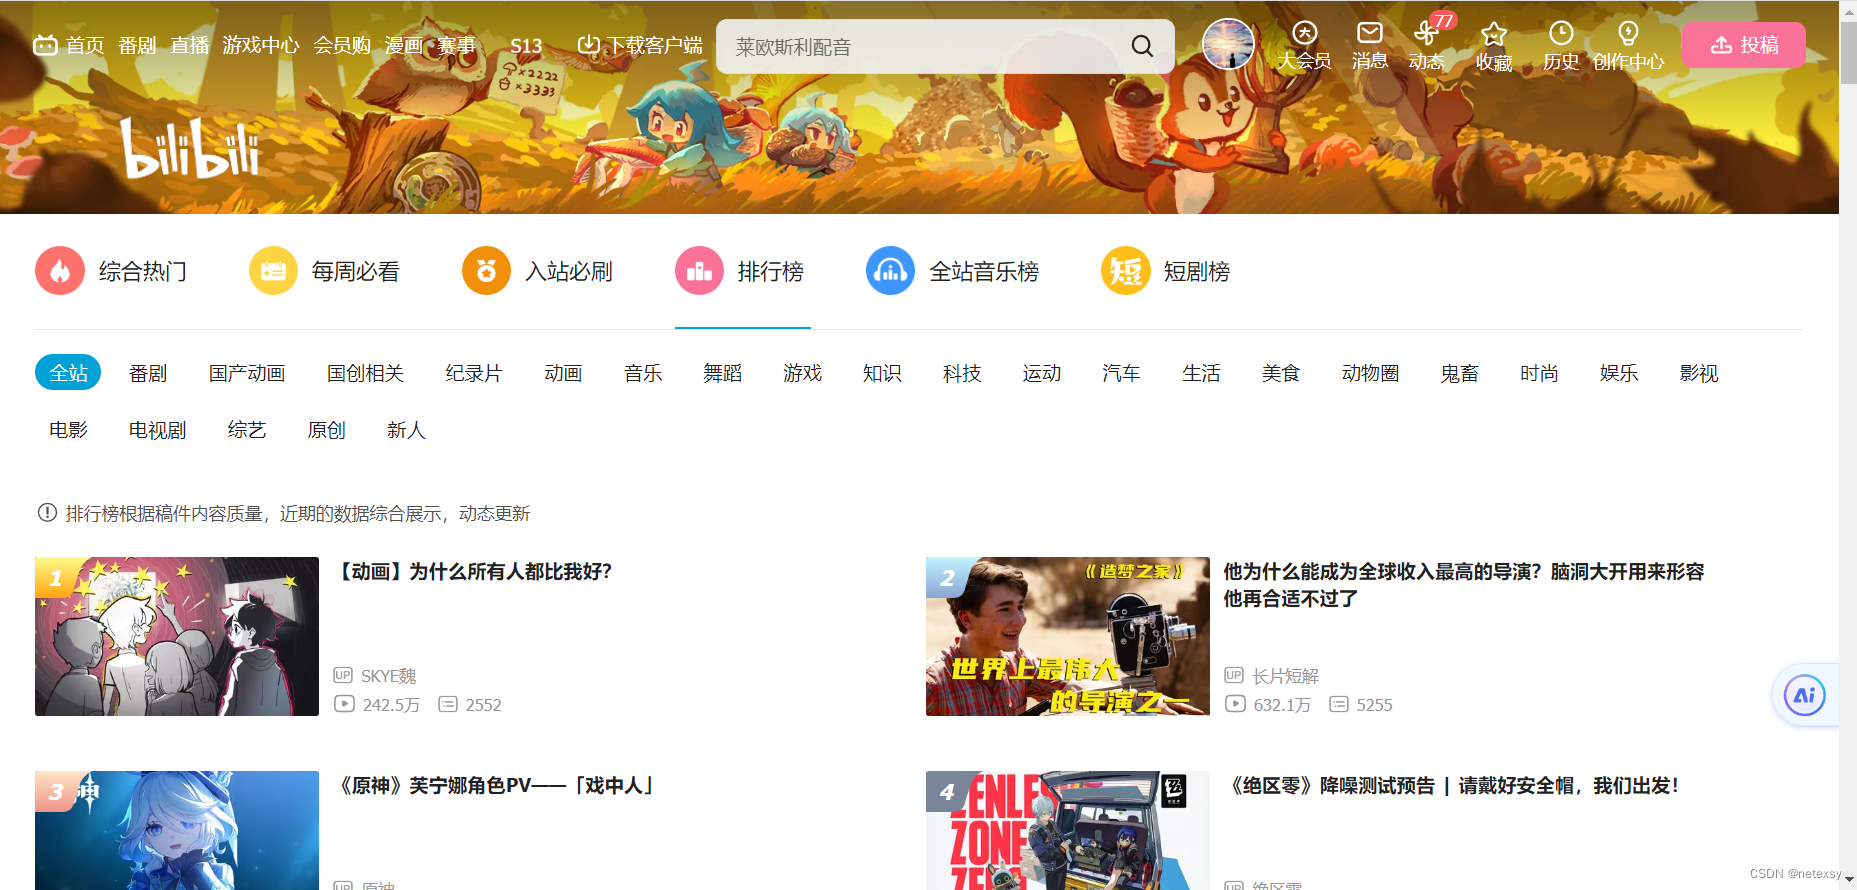Open title 《原神》芙宁娜角色PV——「戏中人」
The width and height of the screenshot is (1857, 890).
pos(497,785)
